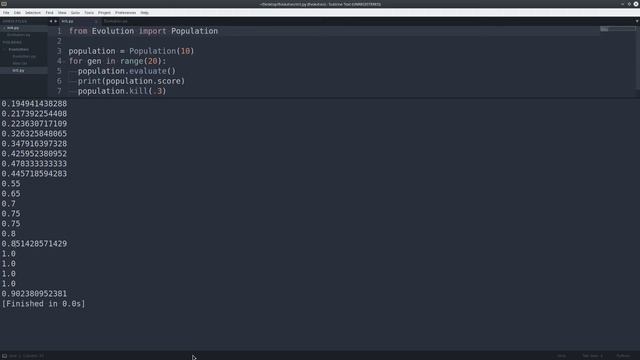
Task: Open the Project menu
Action: tap(104, 13)
